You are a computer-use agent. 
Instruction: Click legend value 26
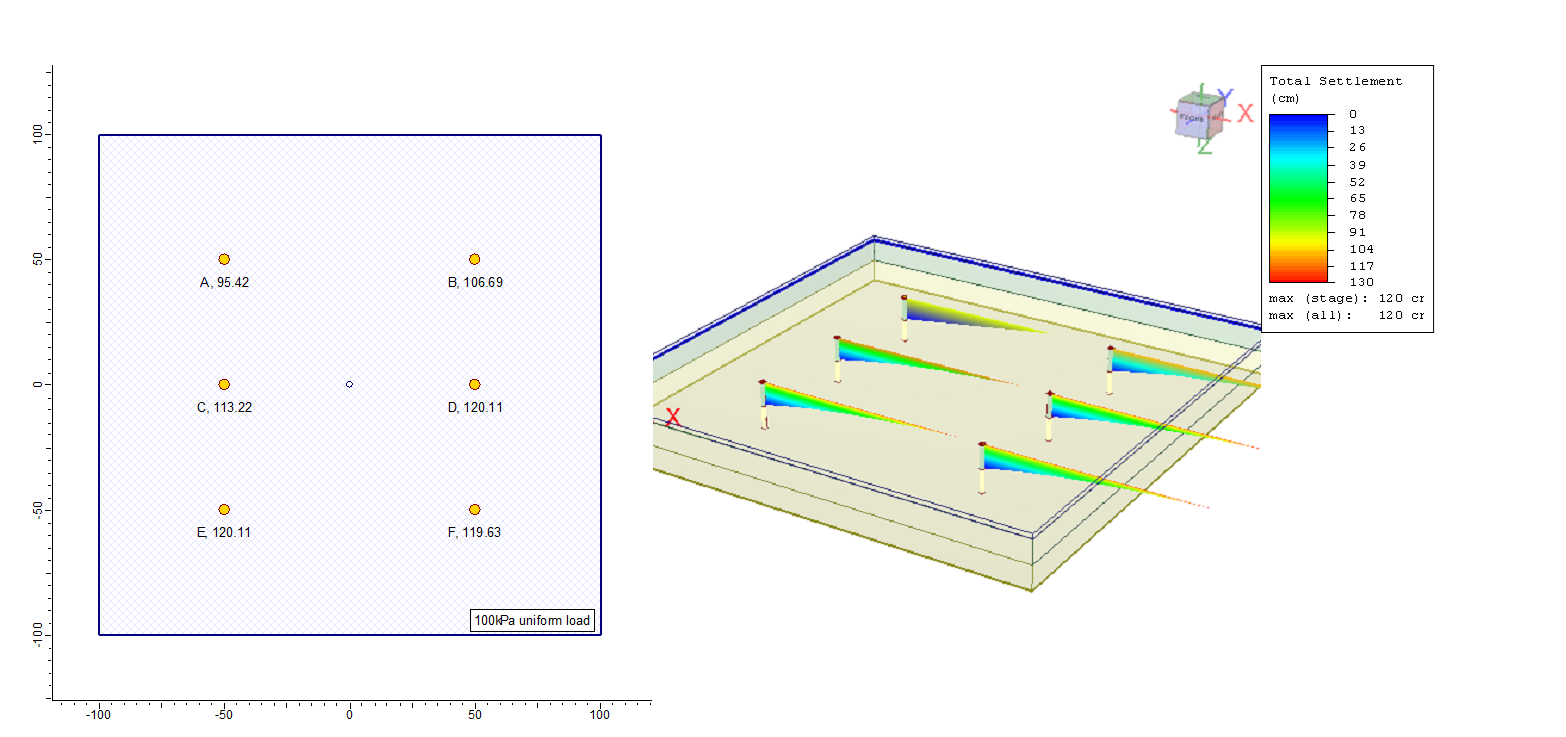(x=1357, y=147)
